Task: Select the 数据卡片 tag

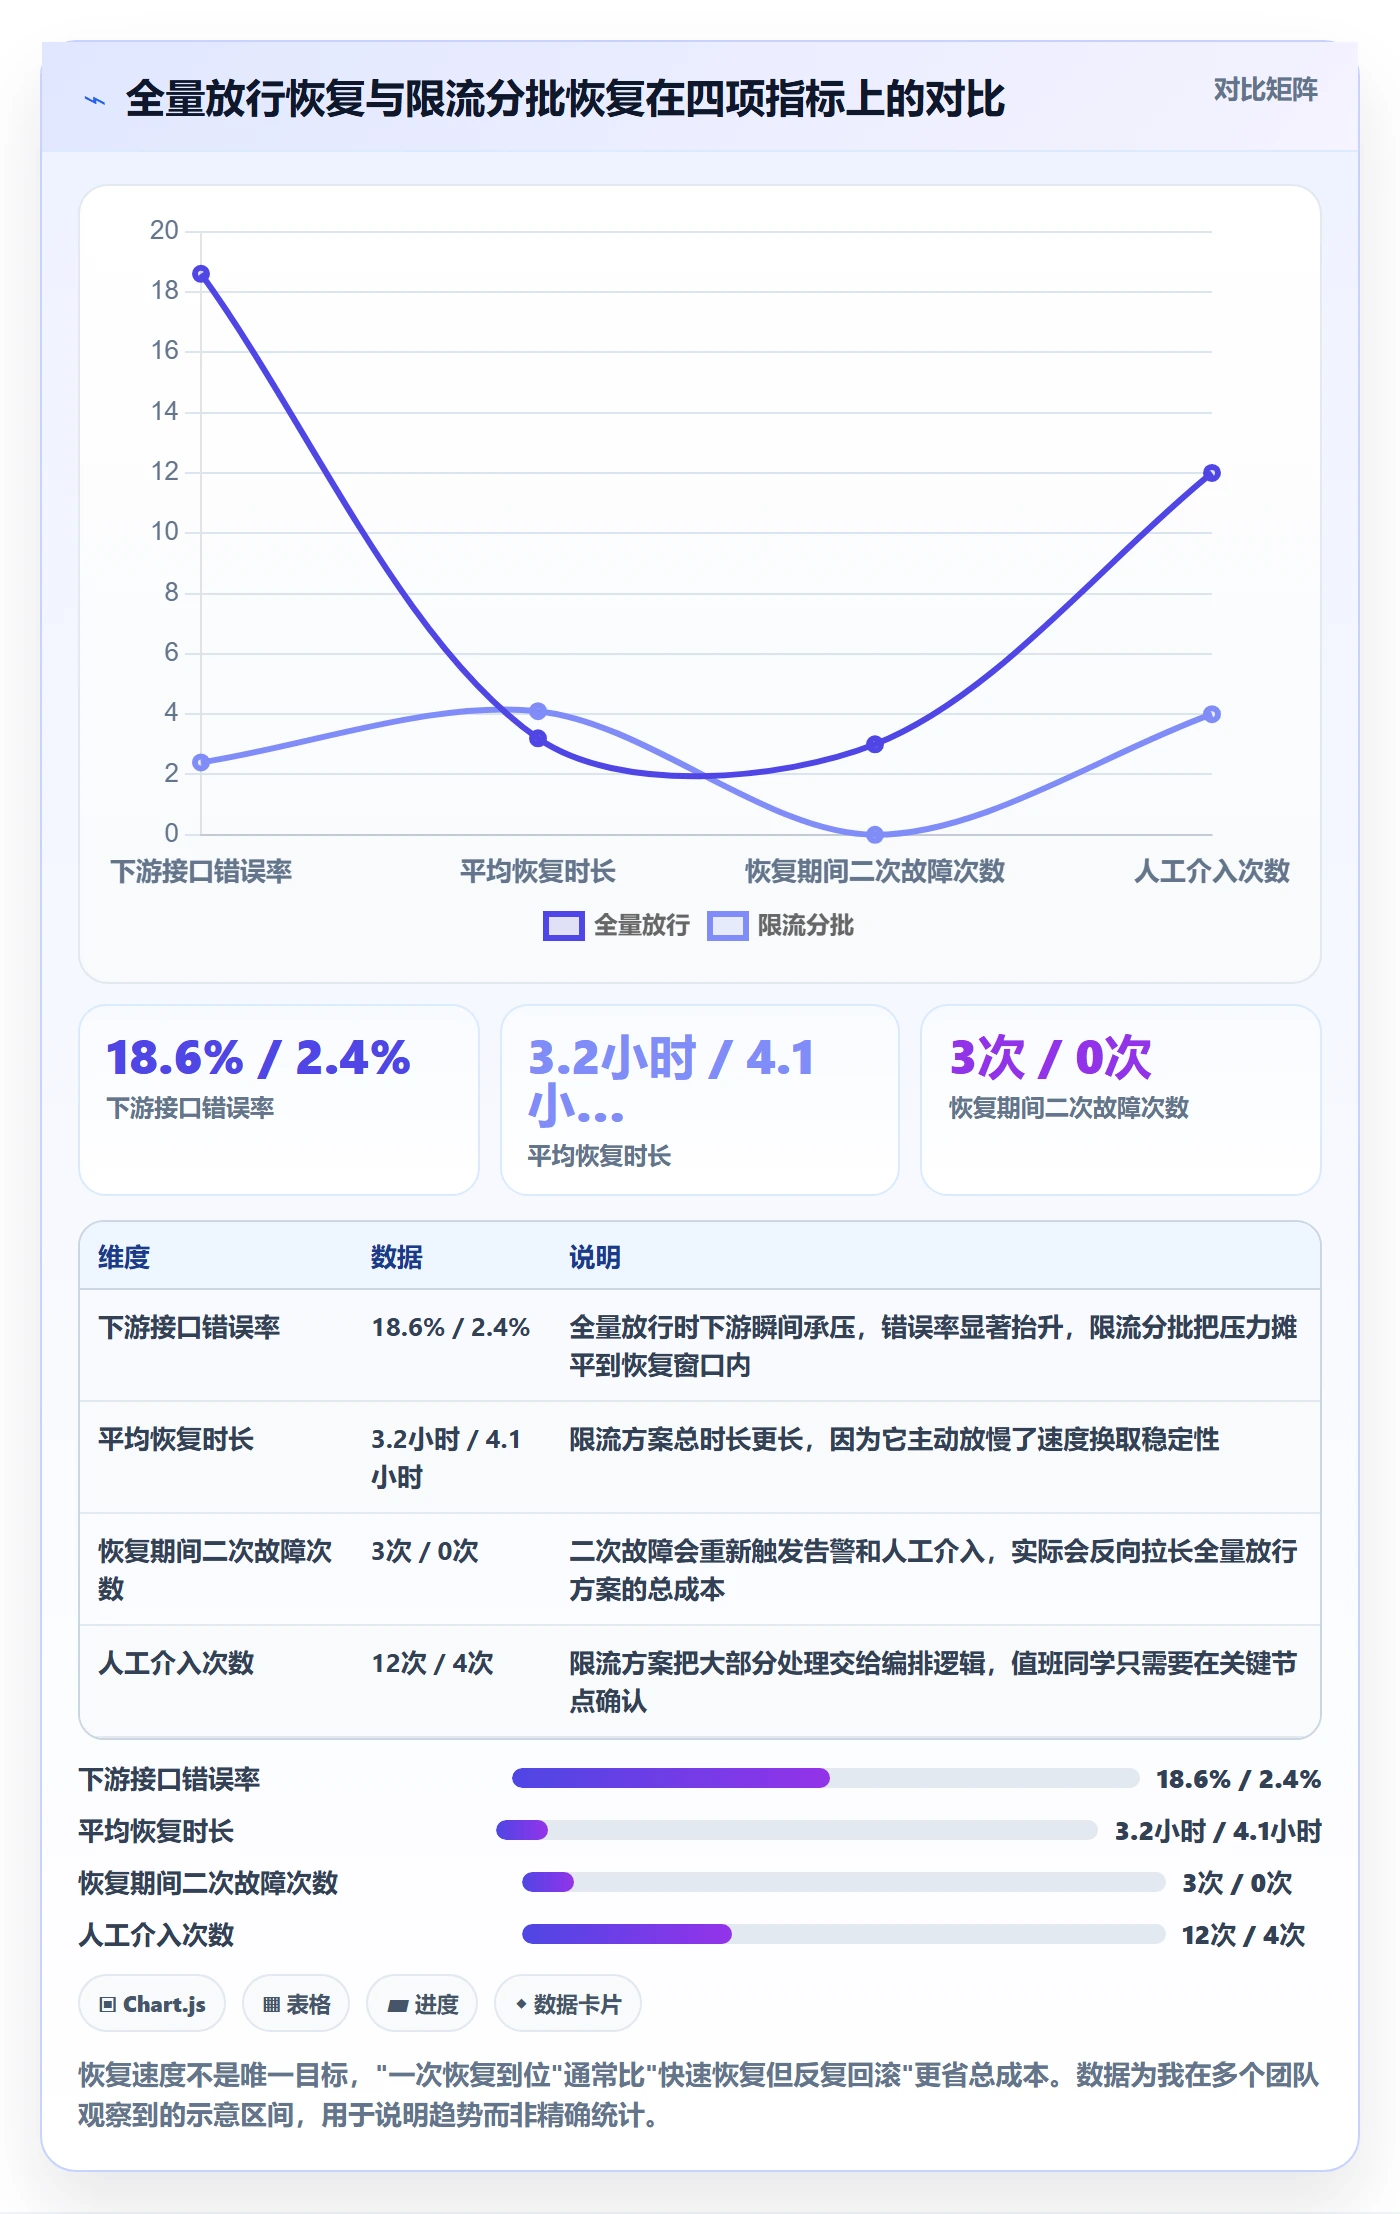Action: [568, 2004]
